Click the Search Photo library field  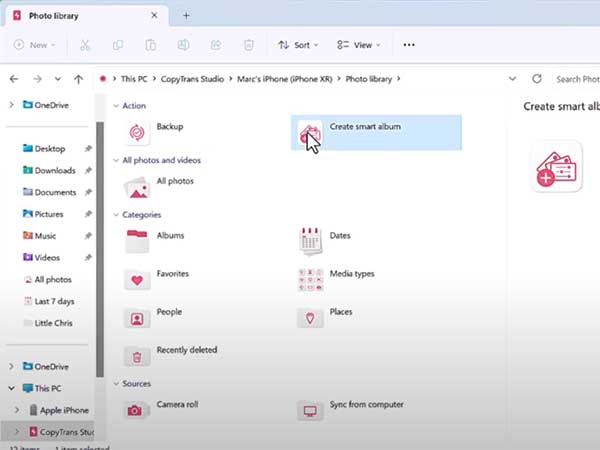click(x=575, y=79)
